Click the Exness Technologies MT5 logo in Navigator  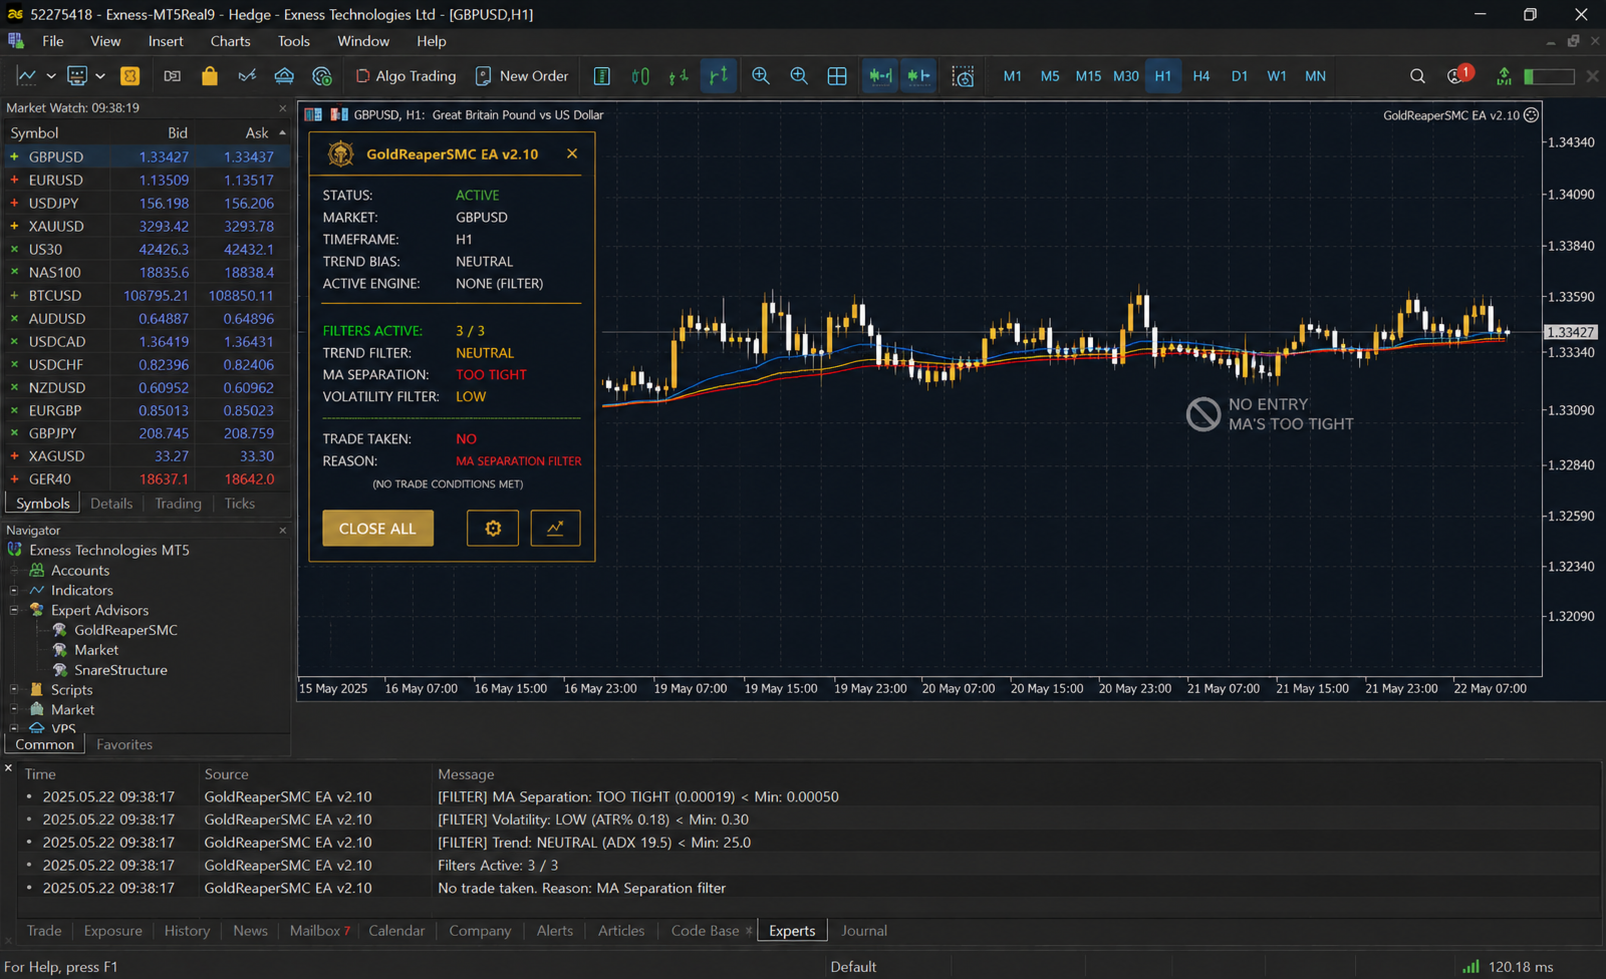click(x=15, y=550)
